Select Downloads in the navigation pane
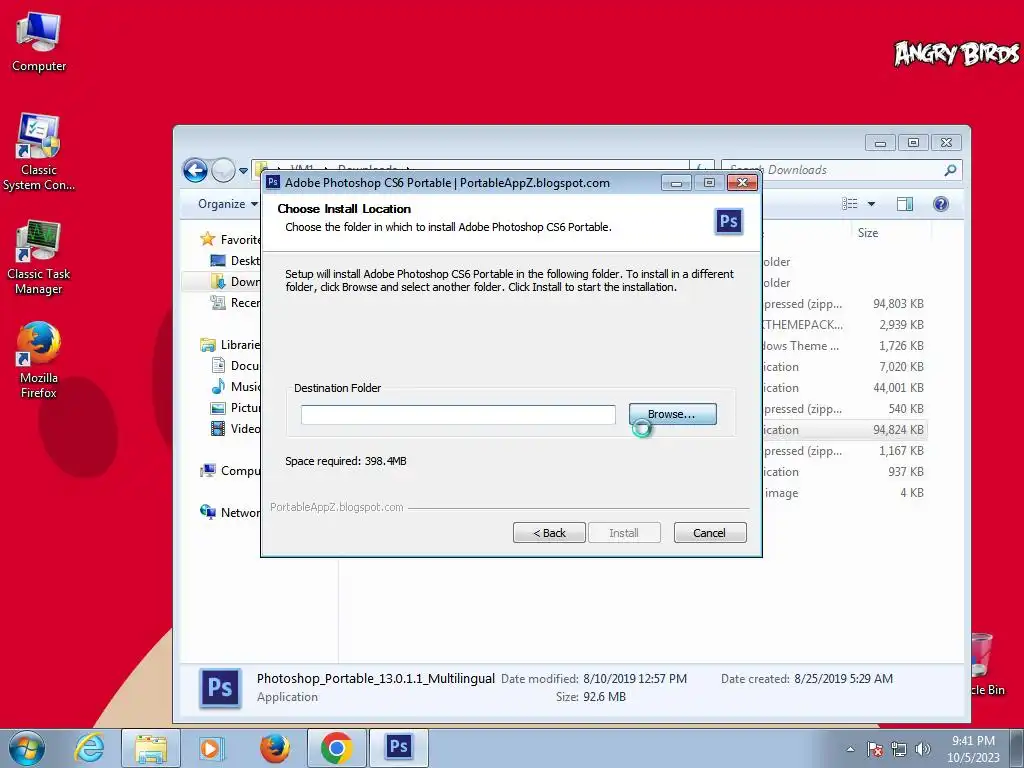1024x768 pixels. click(235, 281)
